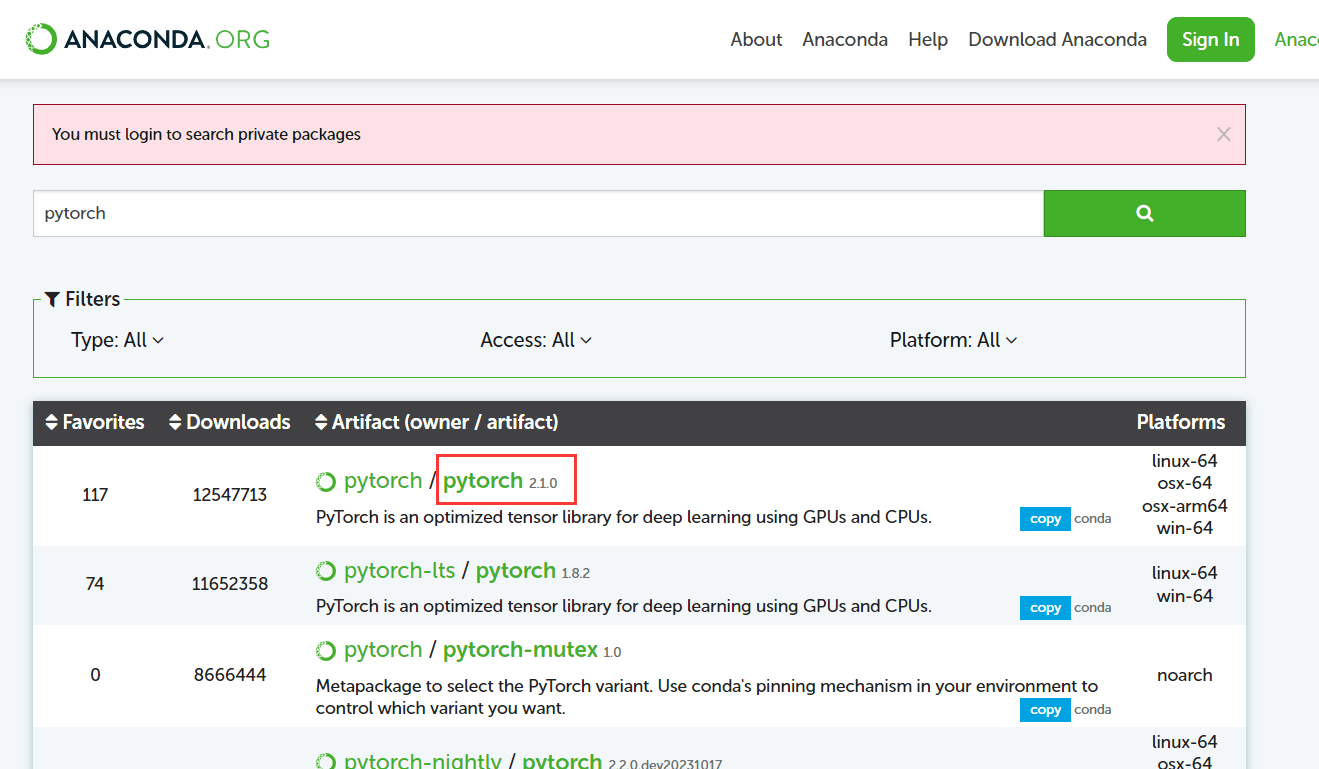Screen dimensions: 1319x769
Task: Expand the Access: All filter dropdown
Action: [536, 340]
